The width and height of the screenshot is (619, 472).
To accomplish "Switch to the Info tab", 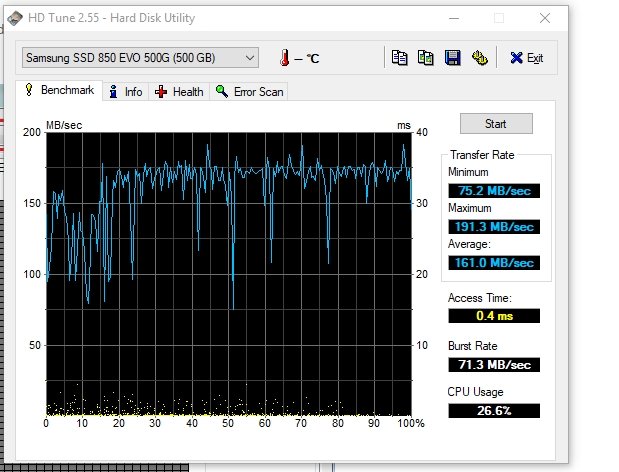I will [x=126, y=92].
